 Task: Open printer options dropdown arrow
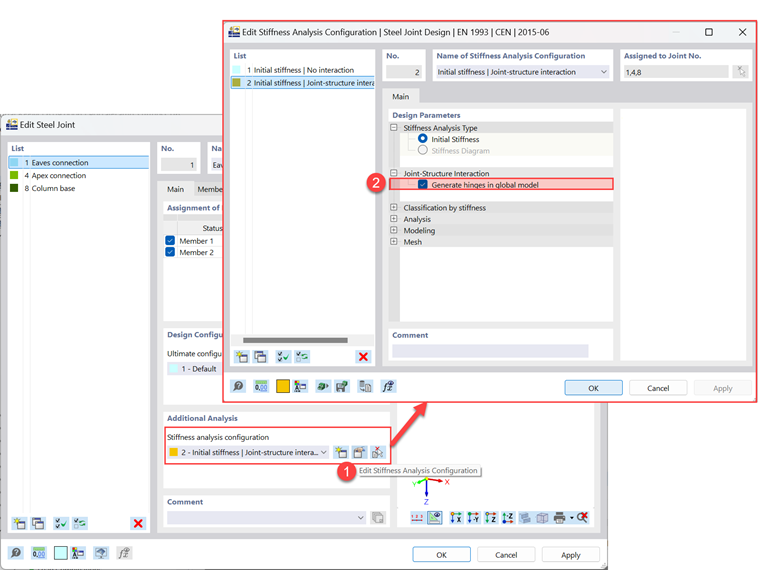571,518
